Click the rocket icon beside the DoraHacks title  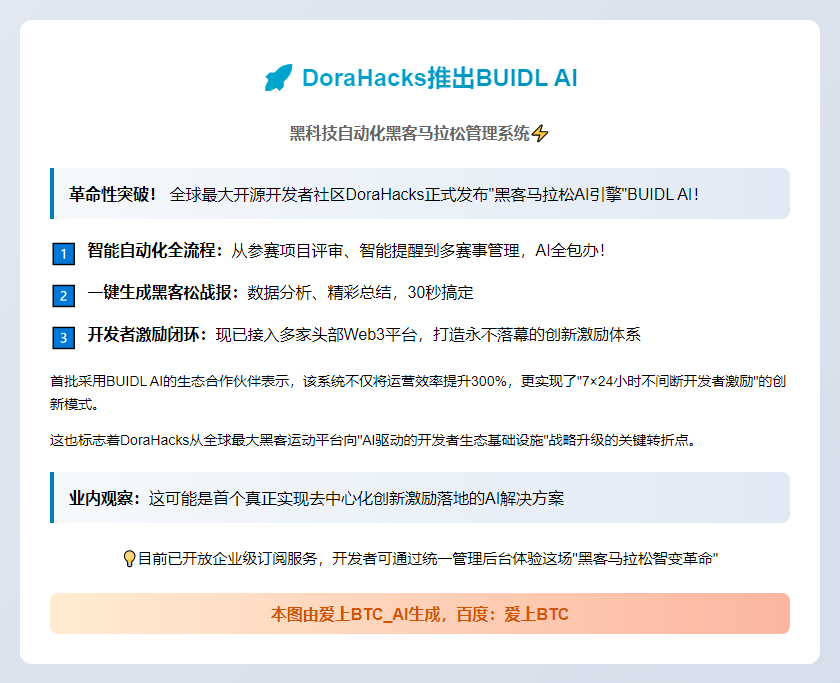pyautogui.click(x=279, y=78)
